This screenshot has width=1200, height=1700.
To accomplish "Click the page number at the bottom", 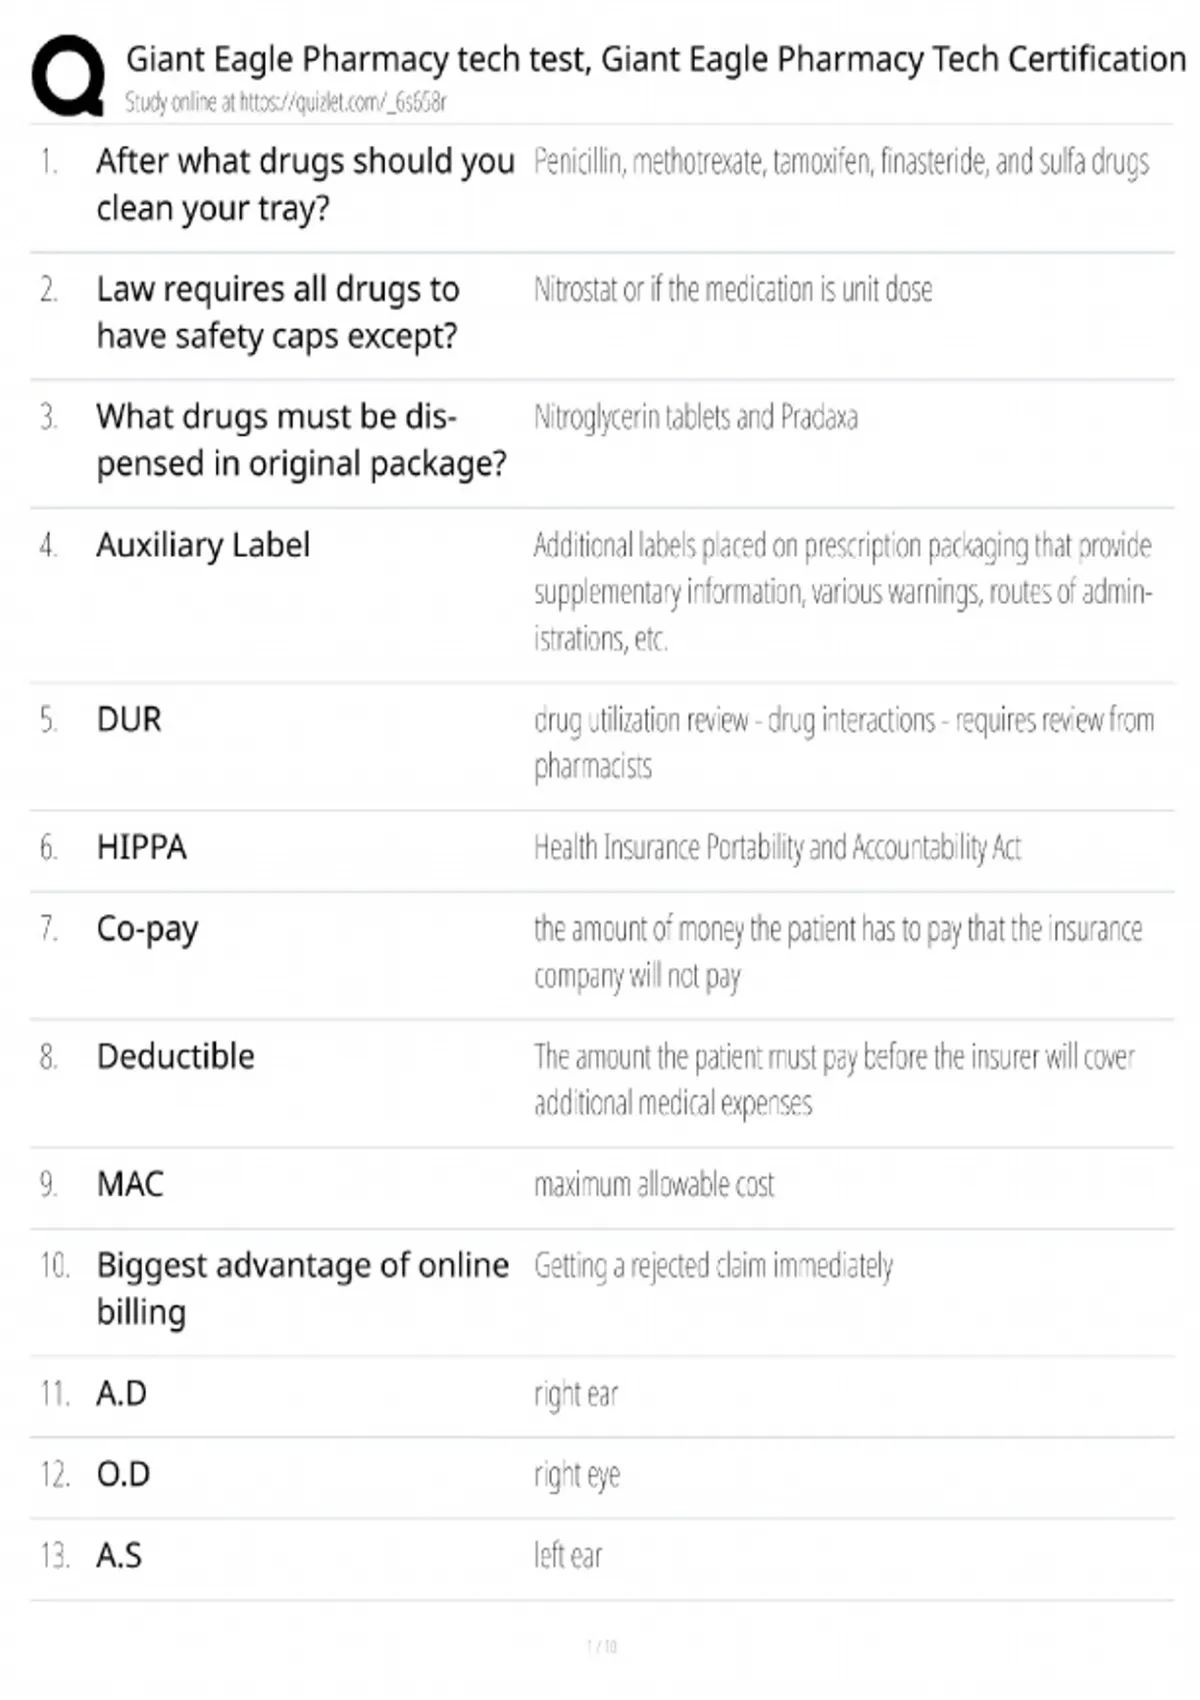I will click(601, 1646).
